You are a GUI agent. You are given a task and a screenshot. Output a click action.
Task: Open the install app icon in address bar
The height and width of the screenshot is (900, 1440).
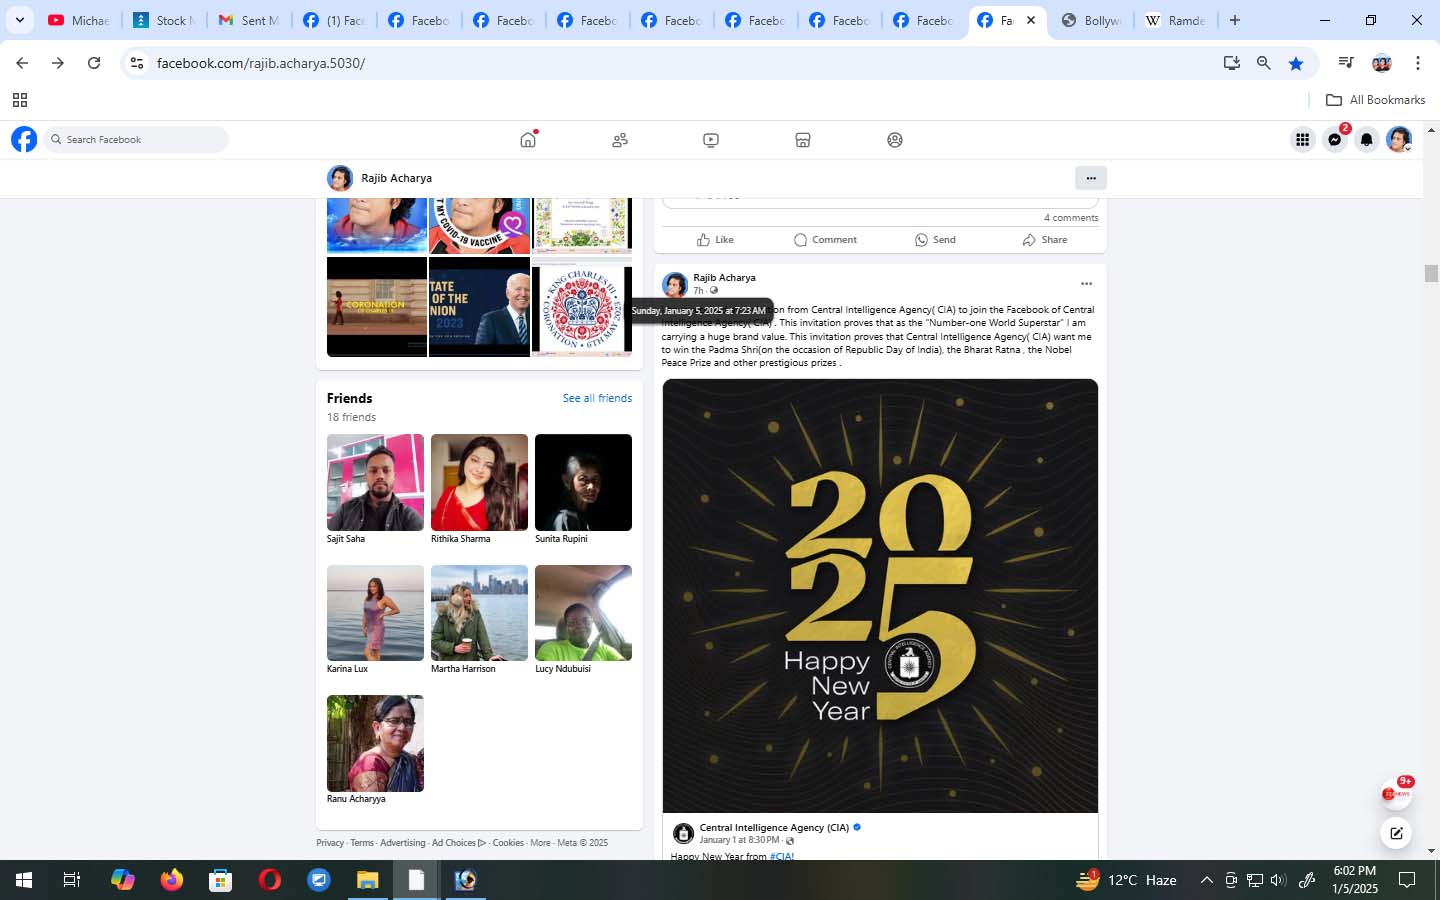point(1232,63)
